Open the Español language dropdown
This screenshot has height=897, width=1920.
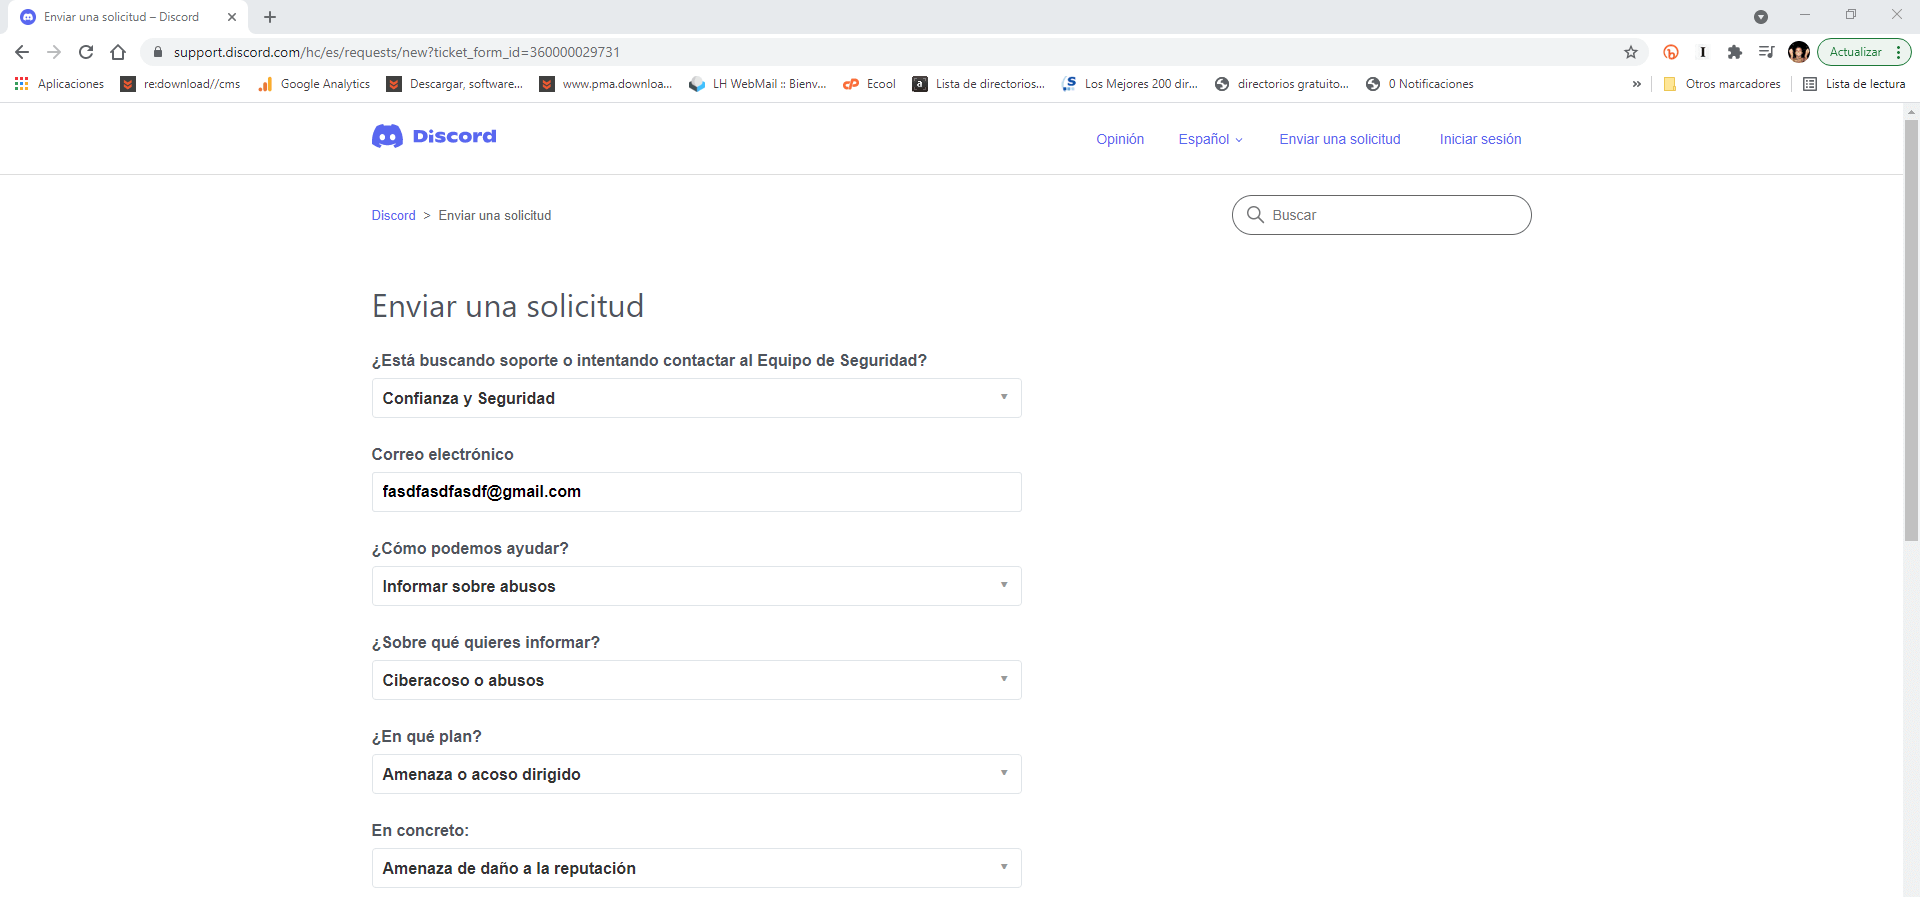[x=1210, y=139]
